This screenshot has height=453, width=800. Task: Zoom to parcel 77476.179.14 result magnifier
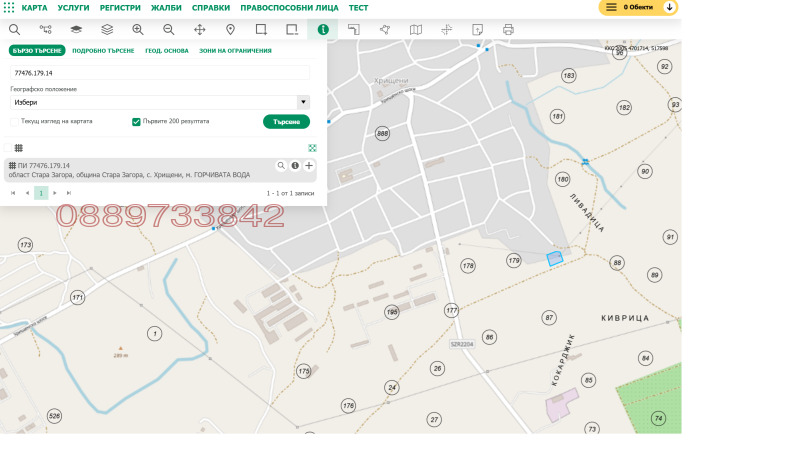point(282,165)
